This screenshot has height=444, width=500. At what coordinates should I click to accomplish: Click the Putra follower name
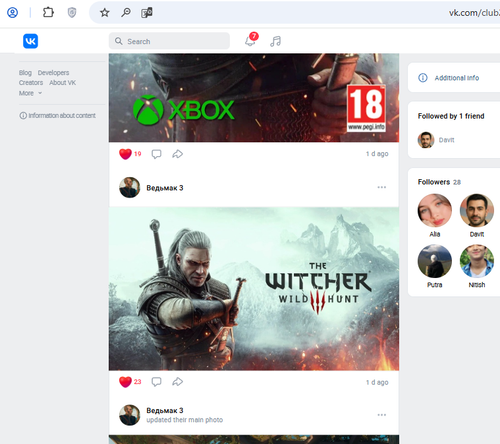tap(435, 285)
